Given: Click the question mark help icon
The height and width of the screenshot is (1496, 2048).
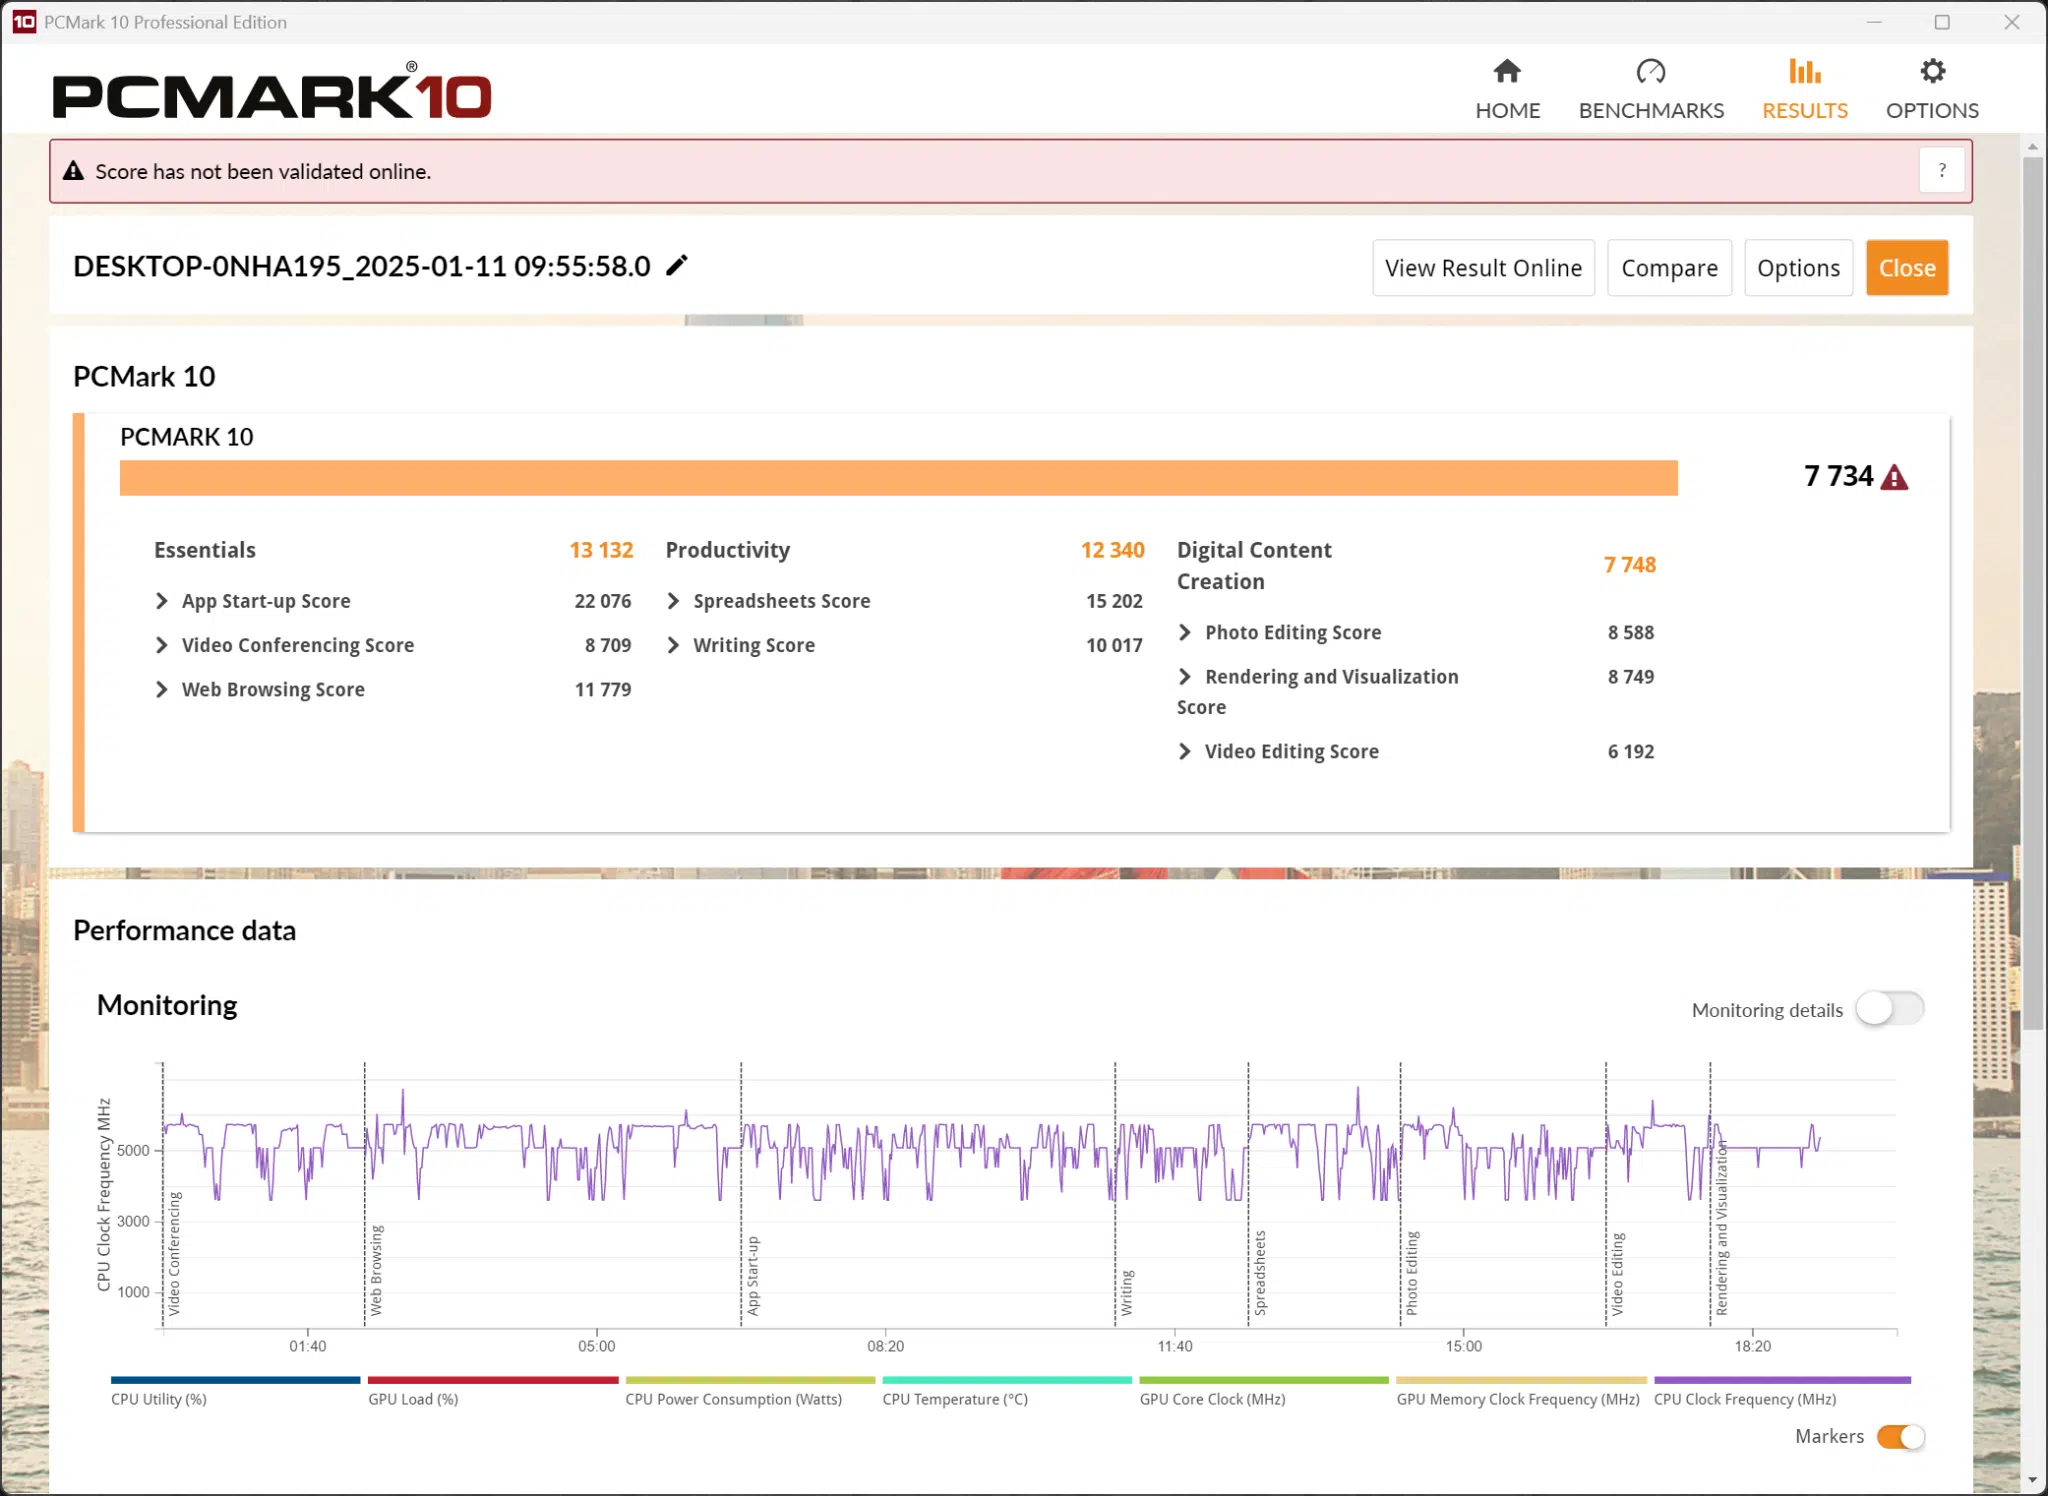Looking at the screenshot, I should (1941, 171).
